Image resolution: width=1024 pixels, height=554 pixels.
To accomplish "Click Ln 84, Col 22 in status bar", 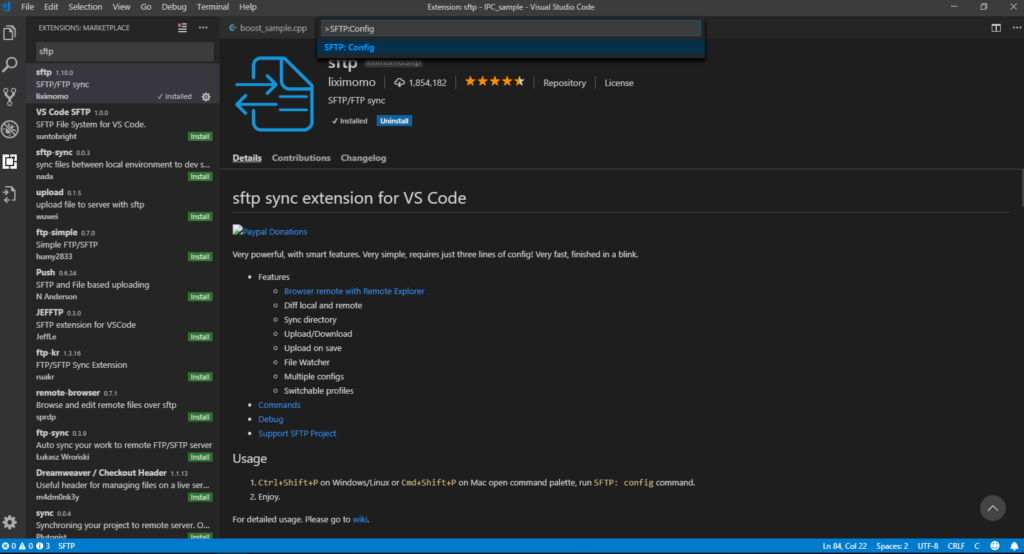I will [x=844, y=546].
